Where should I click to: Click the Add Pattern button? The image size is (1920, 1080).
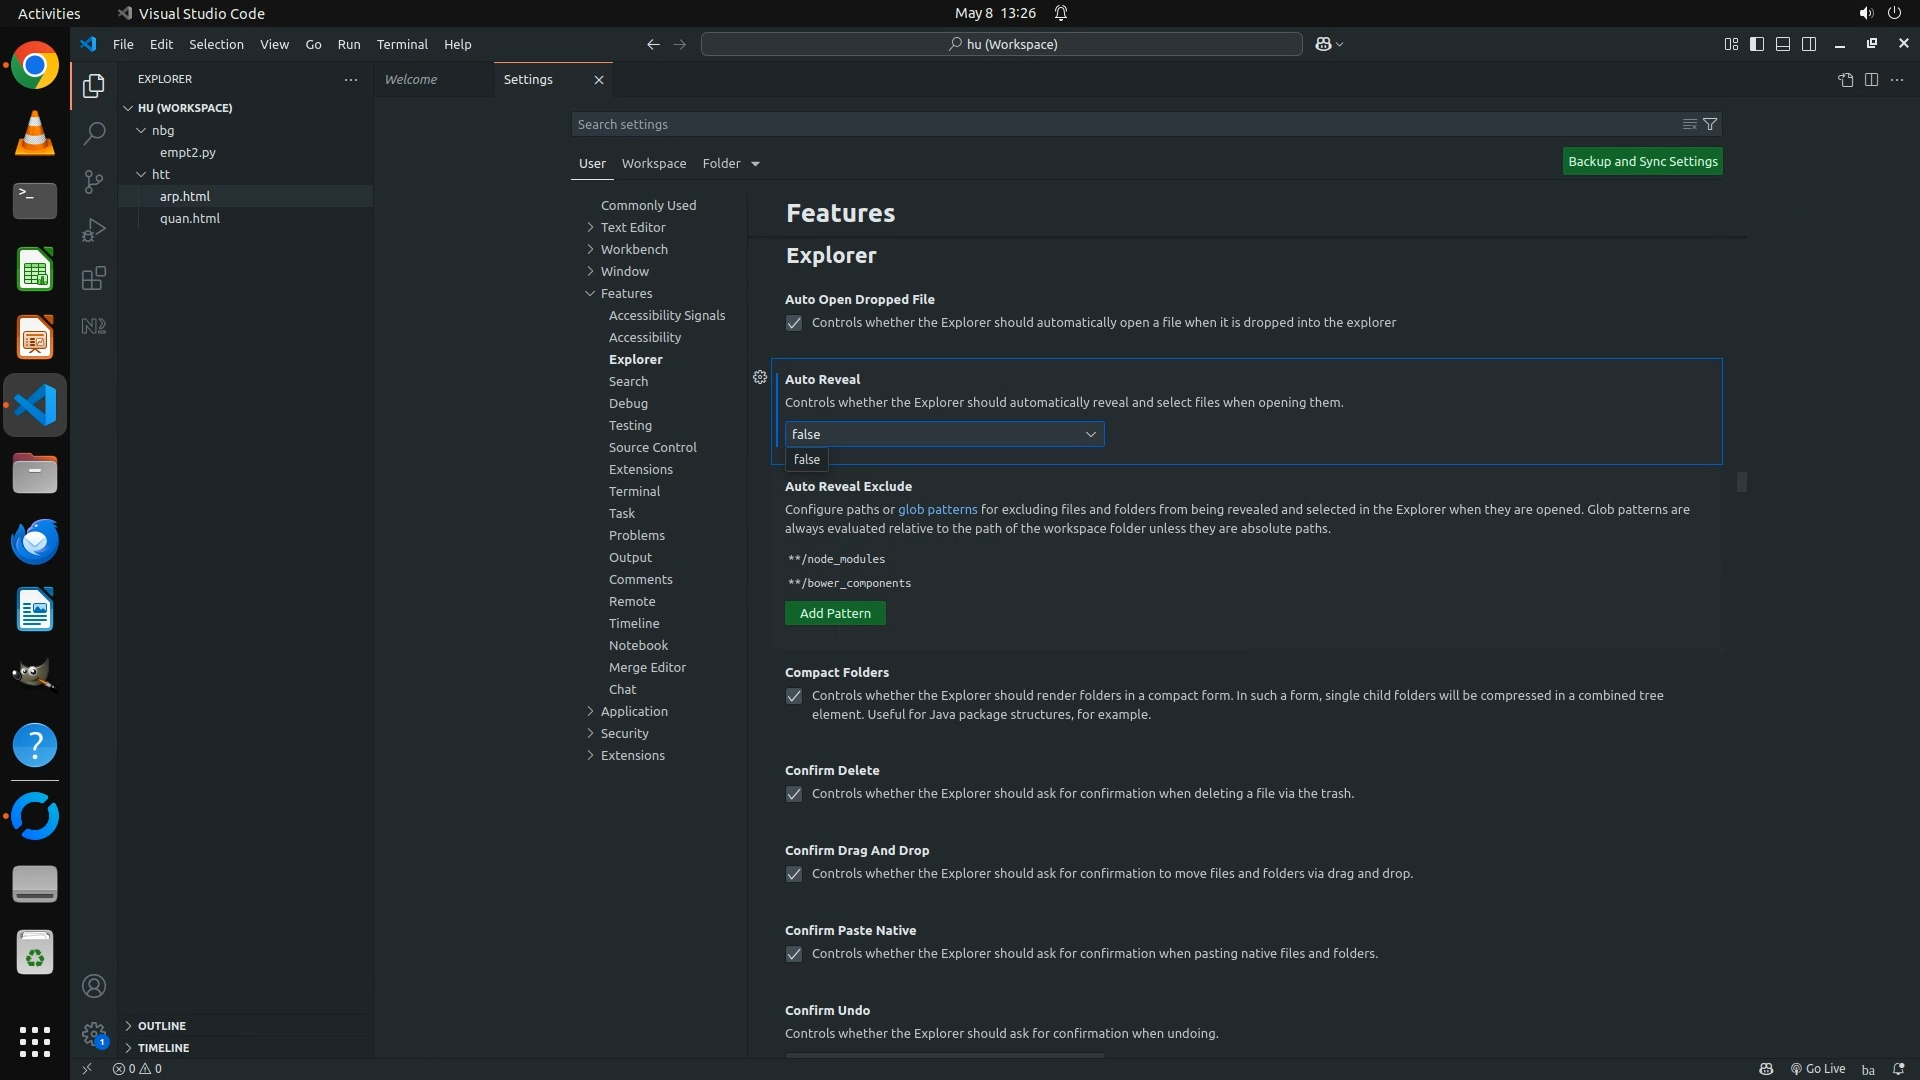835,613
